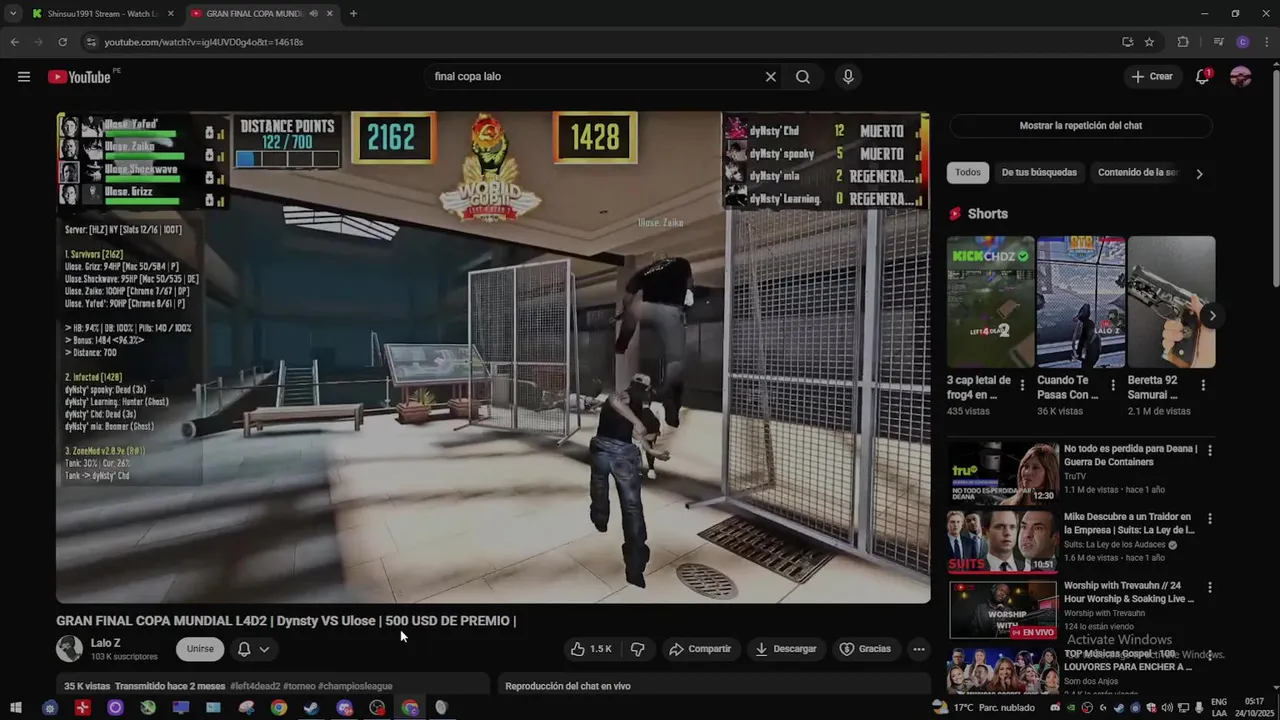Open options for 'No todo es perdida' video
Image resolution: width=1280 pixels, height=720 pixels.
tap(1209, 451)
